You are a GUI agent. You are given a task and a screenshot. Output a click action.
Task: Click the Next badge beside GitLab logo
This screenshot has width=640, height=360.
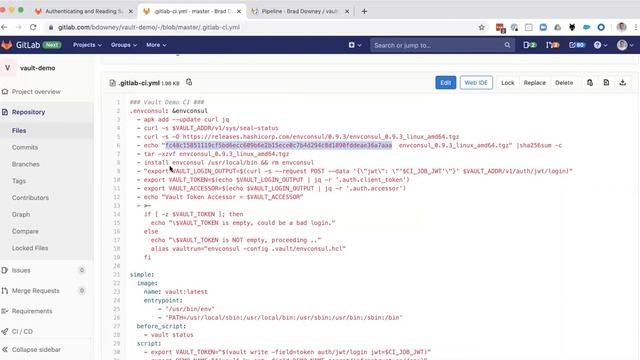[52, 45]
